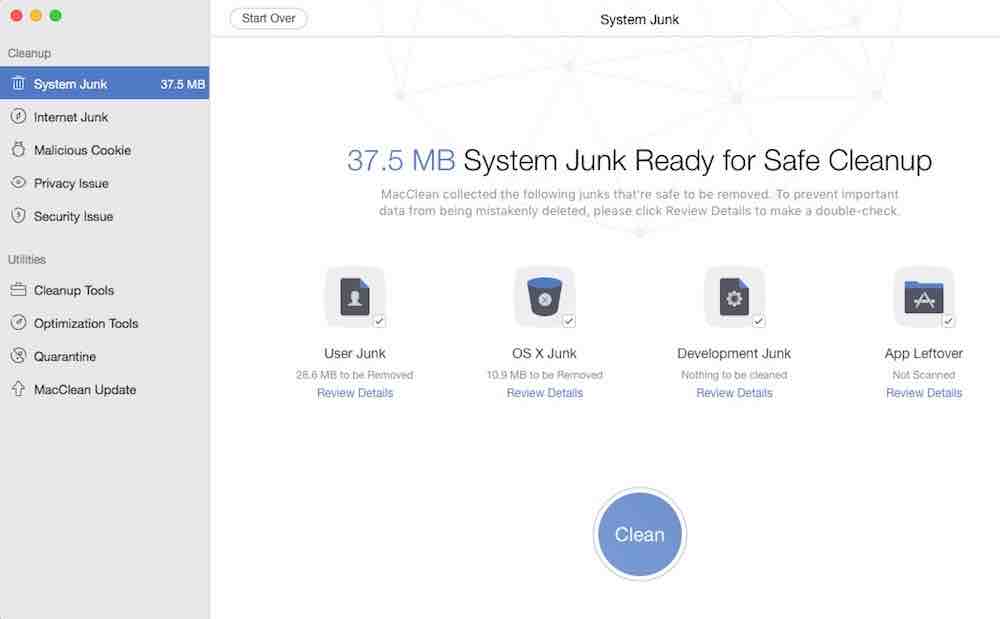Review Details for Development Junk
This screenshot has height=619, width=1000.
(734, 393)
